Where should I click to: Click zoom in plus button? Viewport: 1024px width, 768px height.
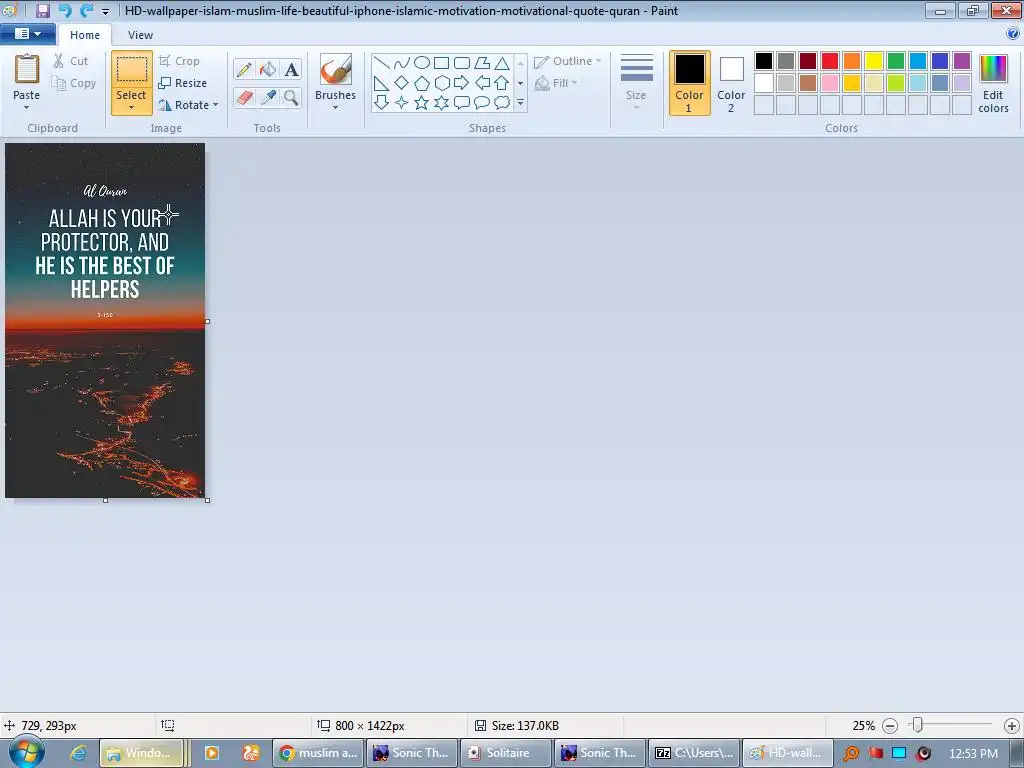(1012, 726)
